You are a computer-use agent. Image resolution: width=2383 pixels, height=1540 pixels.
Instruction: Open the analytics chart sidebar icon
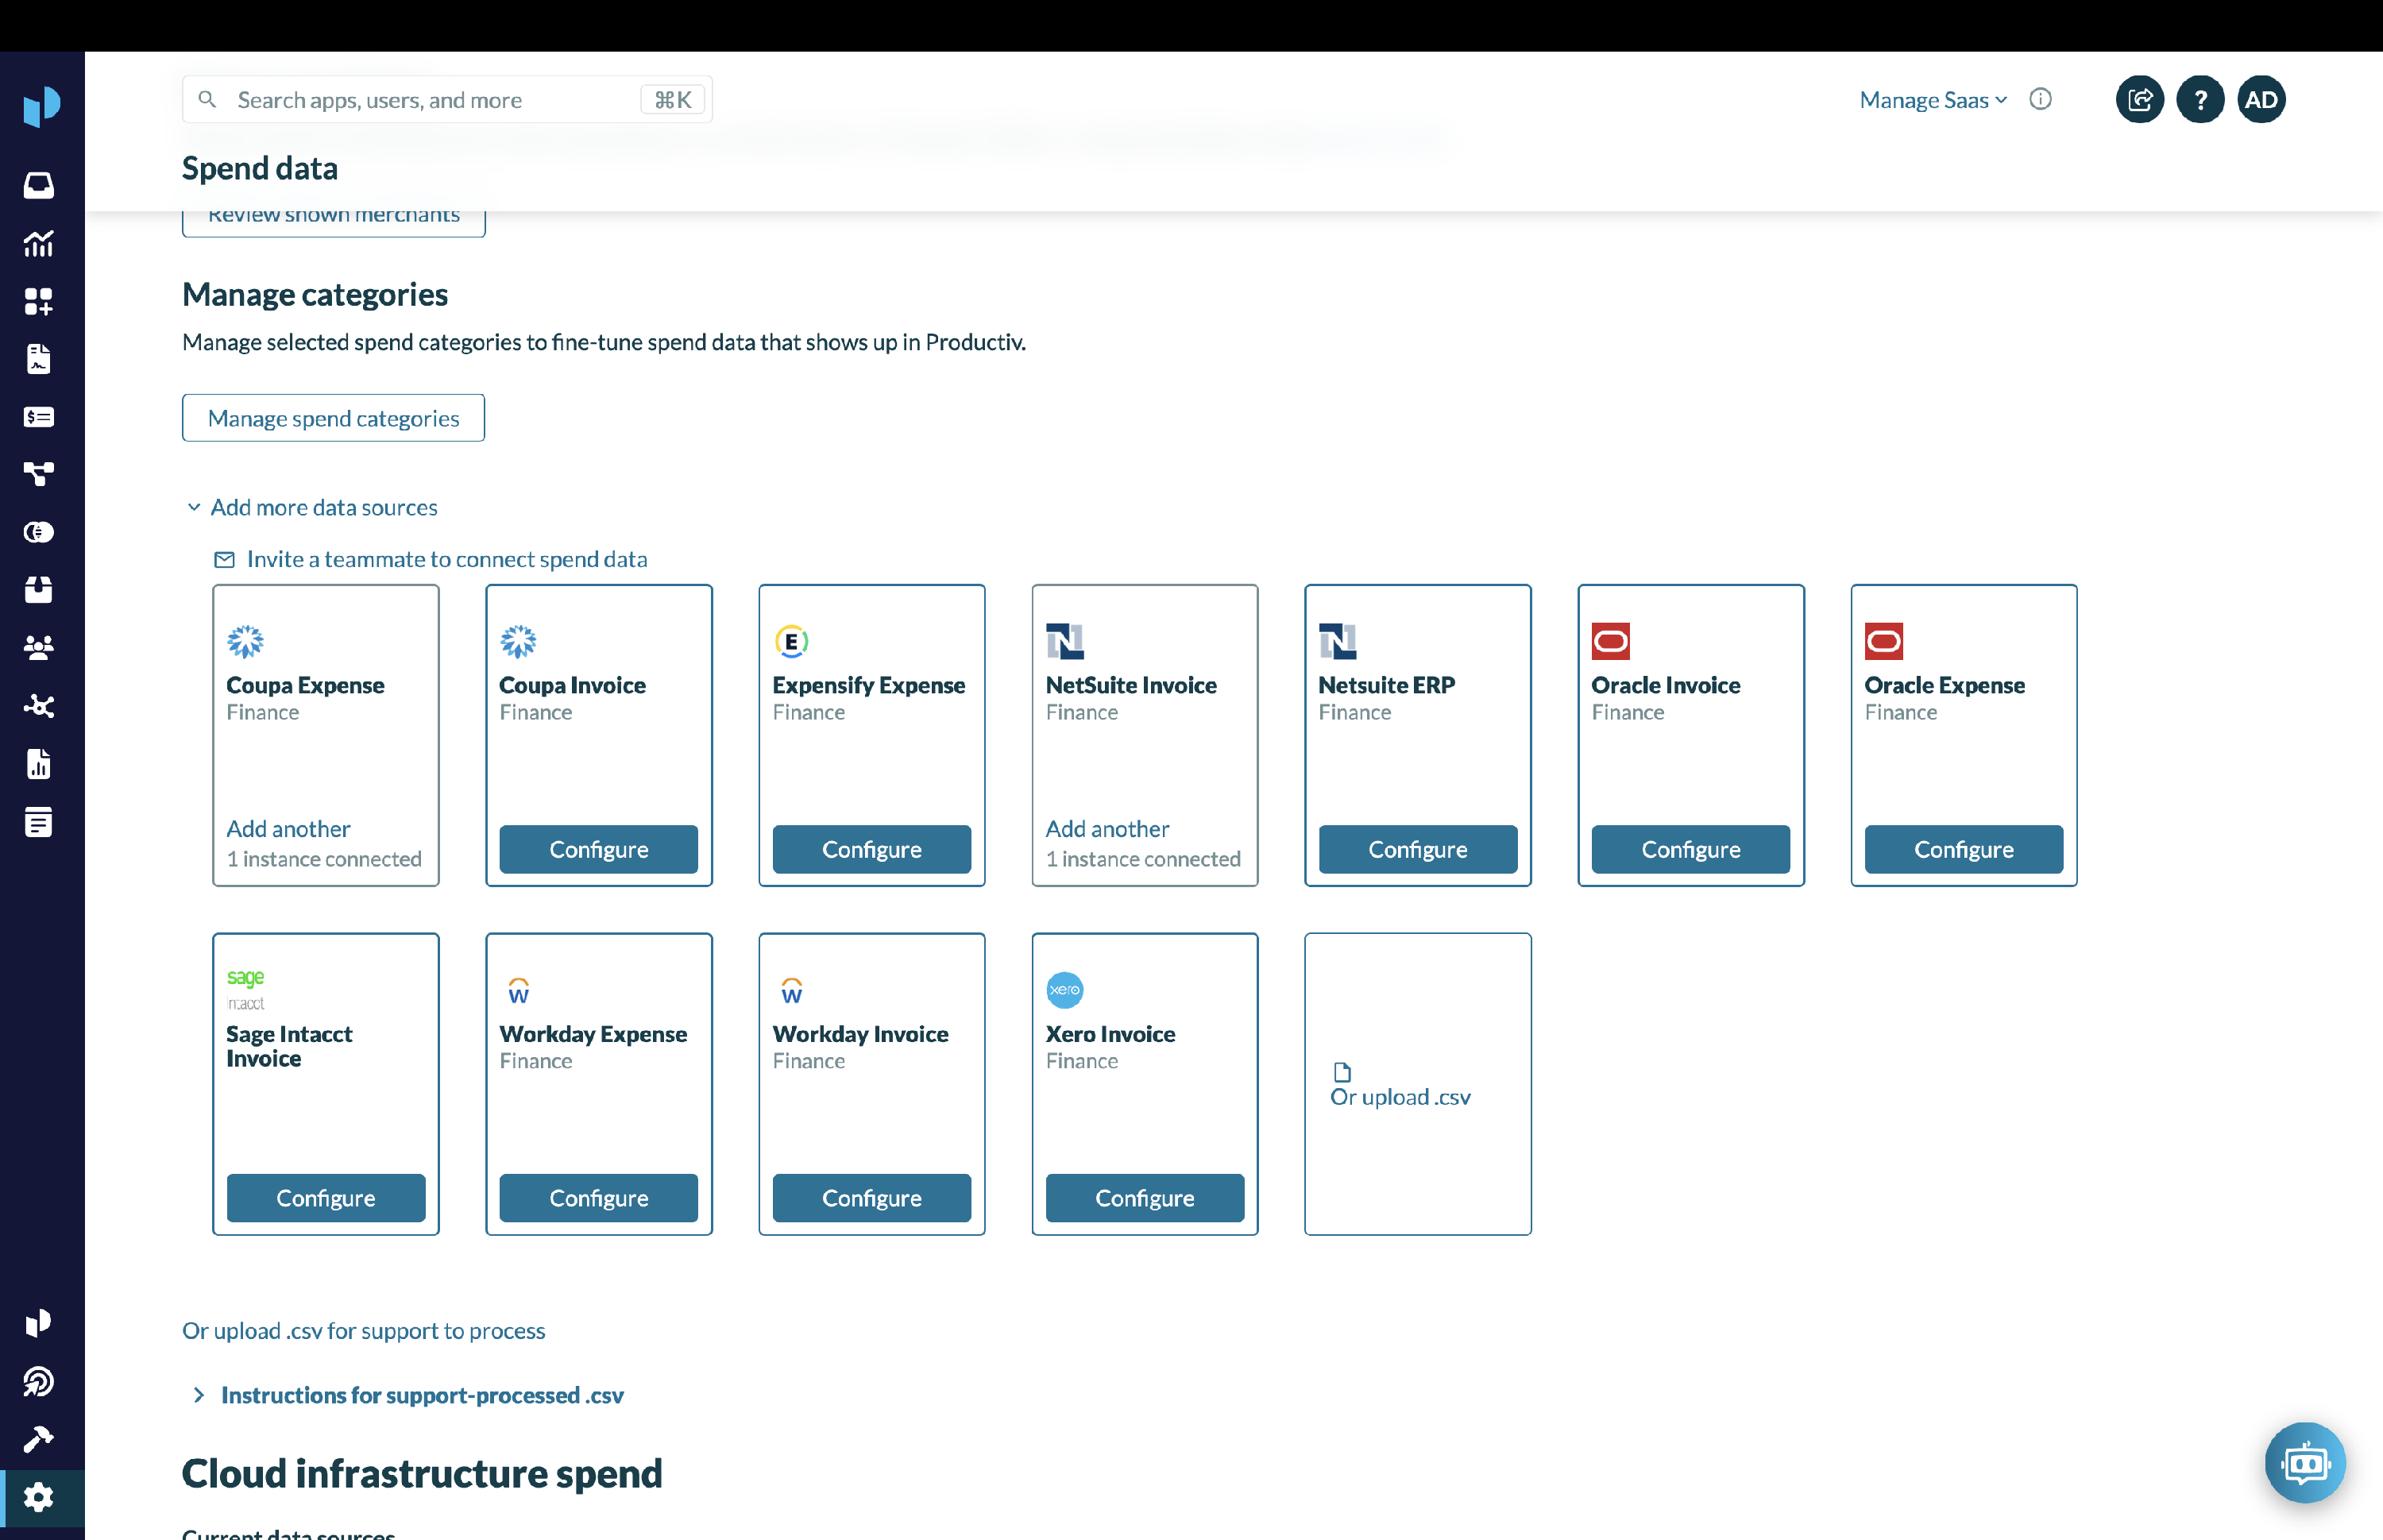point(39,243)
